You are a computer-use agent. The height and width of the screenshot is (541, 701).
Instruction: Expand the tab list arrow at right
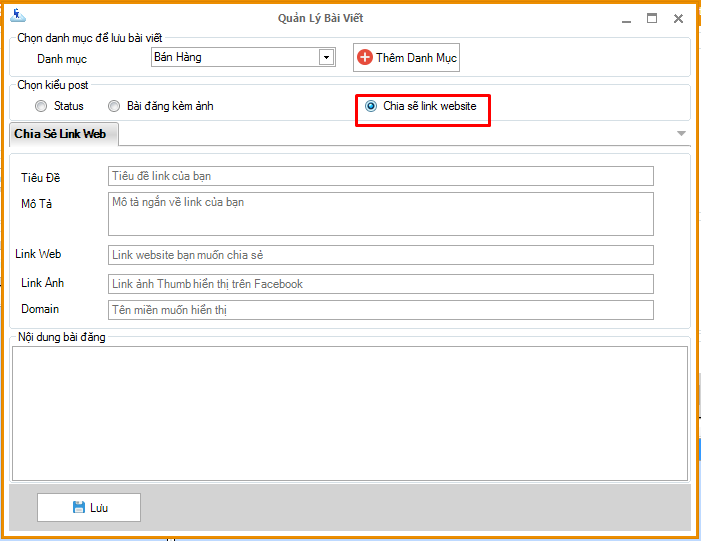tap(681, 133)
